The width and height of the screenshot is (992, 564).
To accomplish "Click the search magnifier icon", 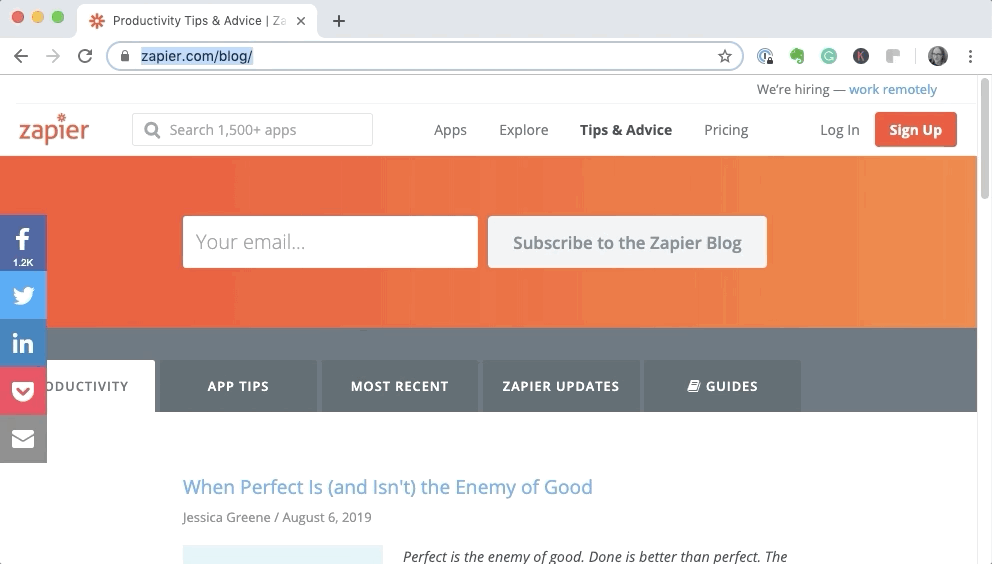I will [x=152, y=130].
